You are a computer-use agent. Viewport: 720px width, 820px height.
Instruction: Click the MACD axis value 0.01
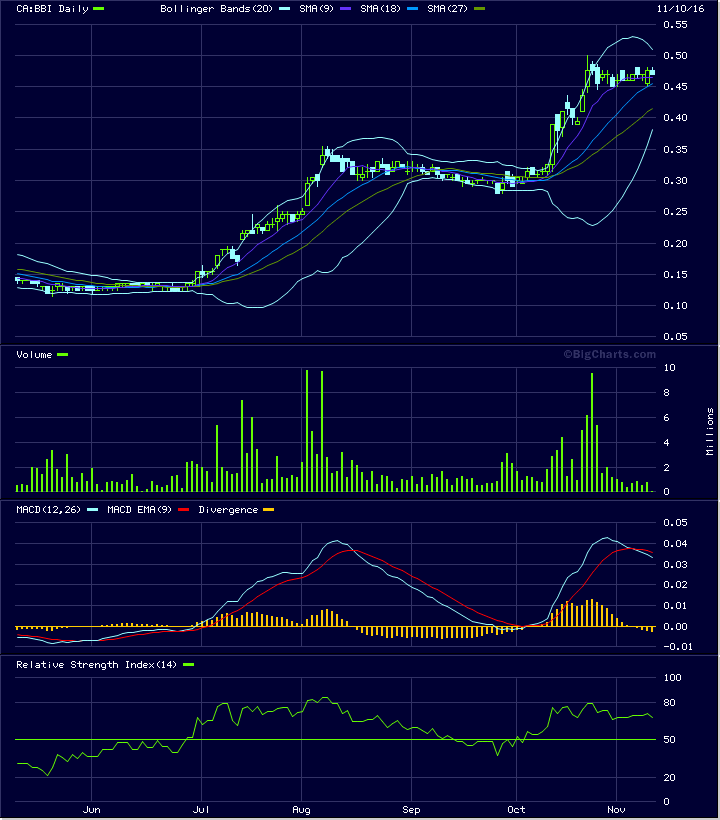click(x=675, y=606)
